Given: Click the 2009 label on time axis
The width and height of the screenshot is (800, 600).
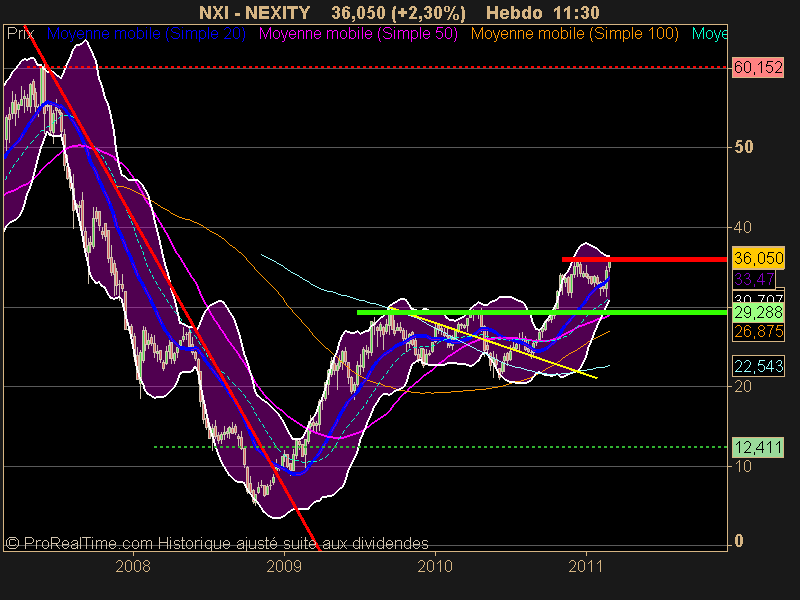Looking at the screenshot, I should click(x=284, y=566).
